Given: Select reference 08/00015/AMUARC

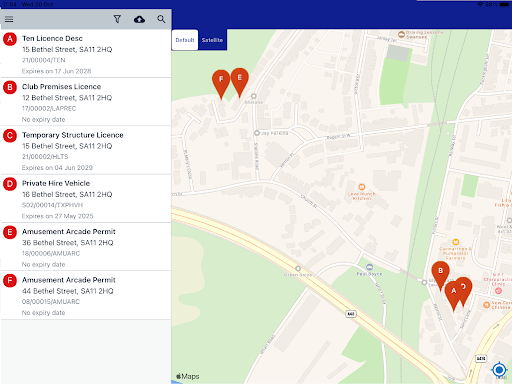Looking at the screenshot, I should coord(51,302).
